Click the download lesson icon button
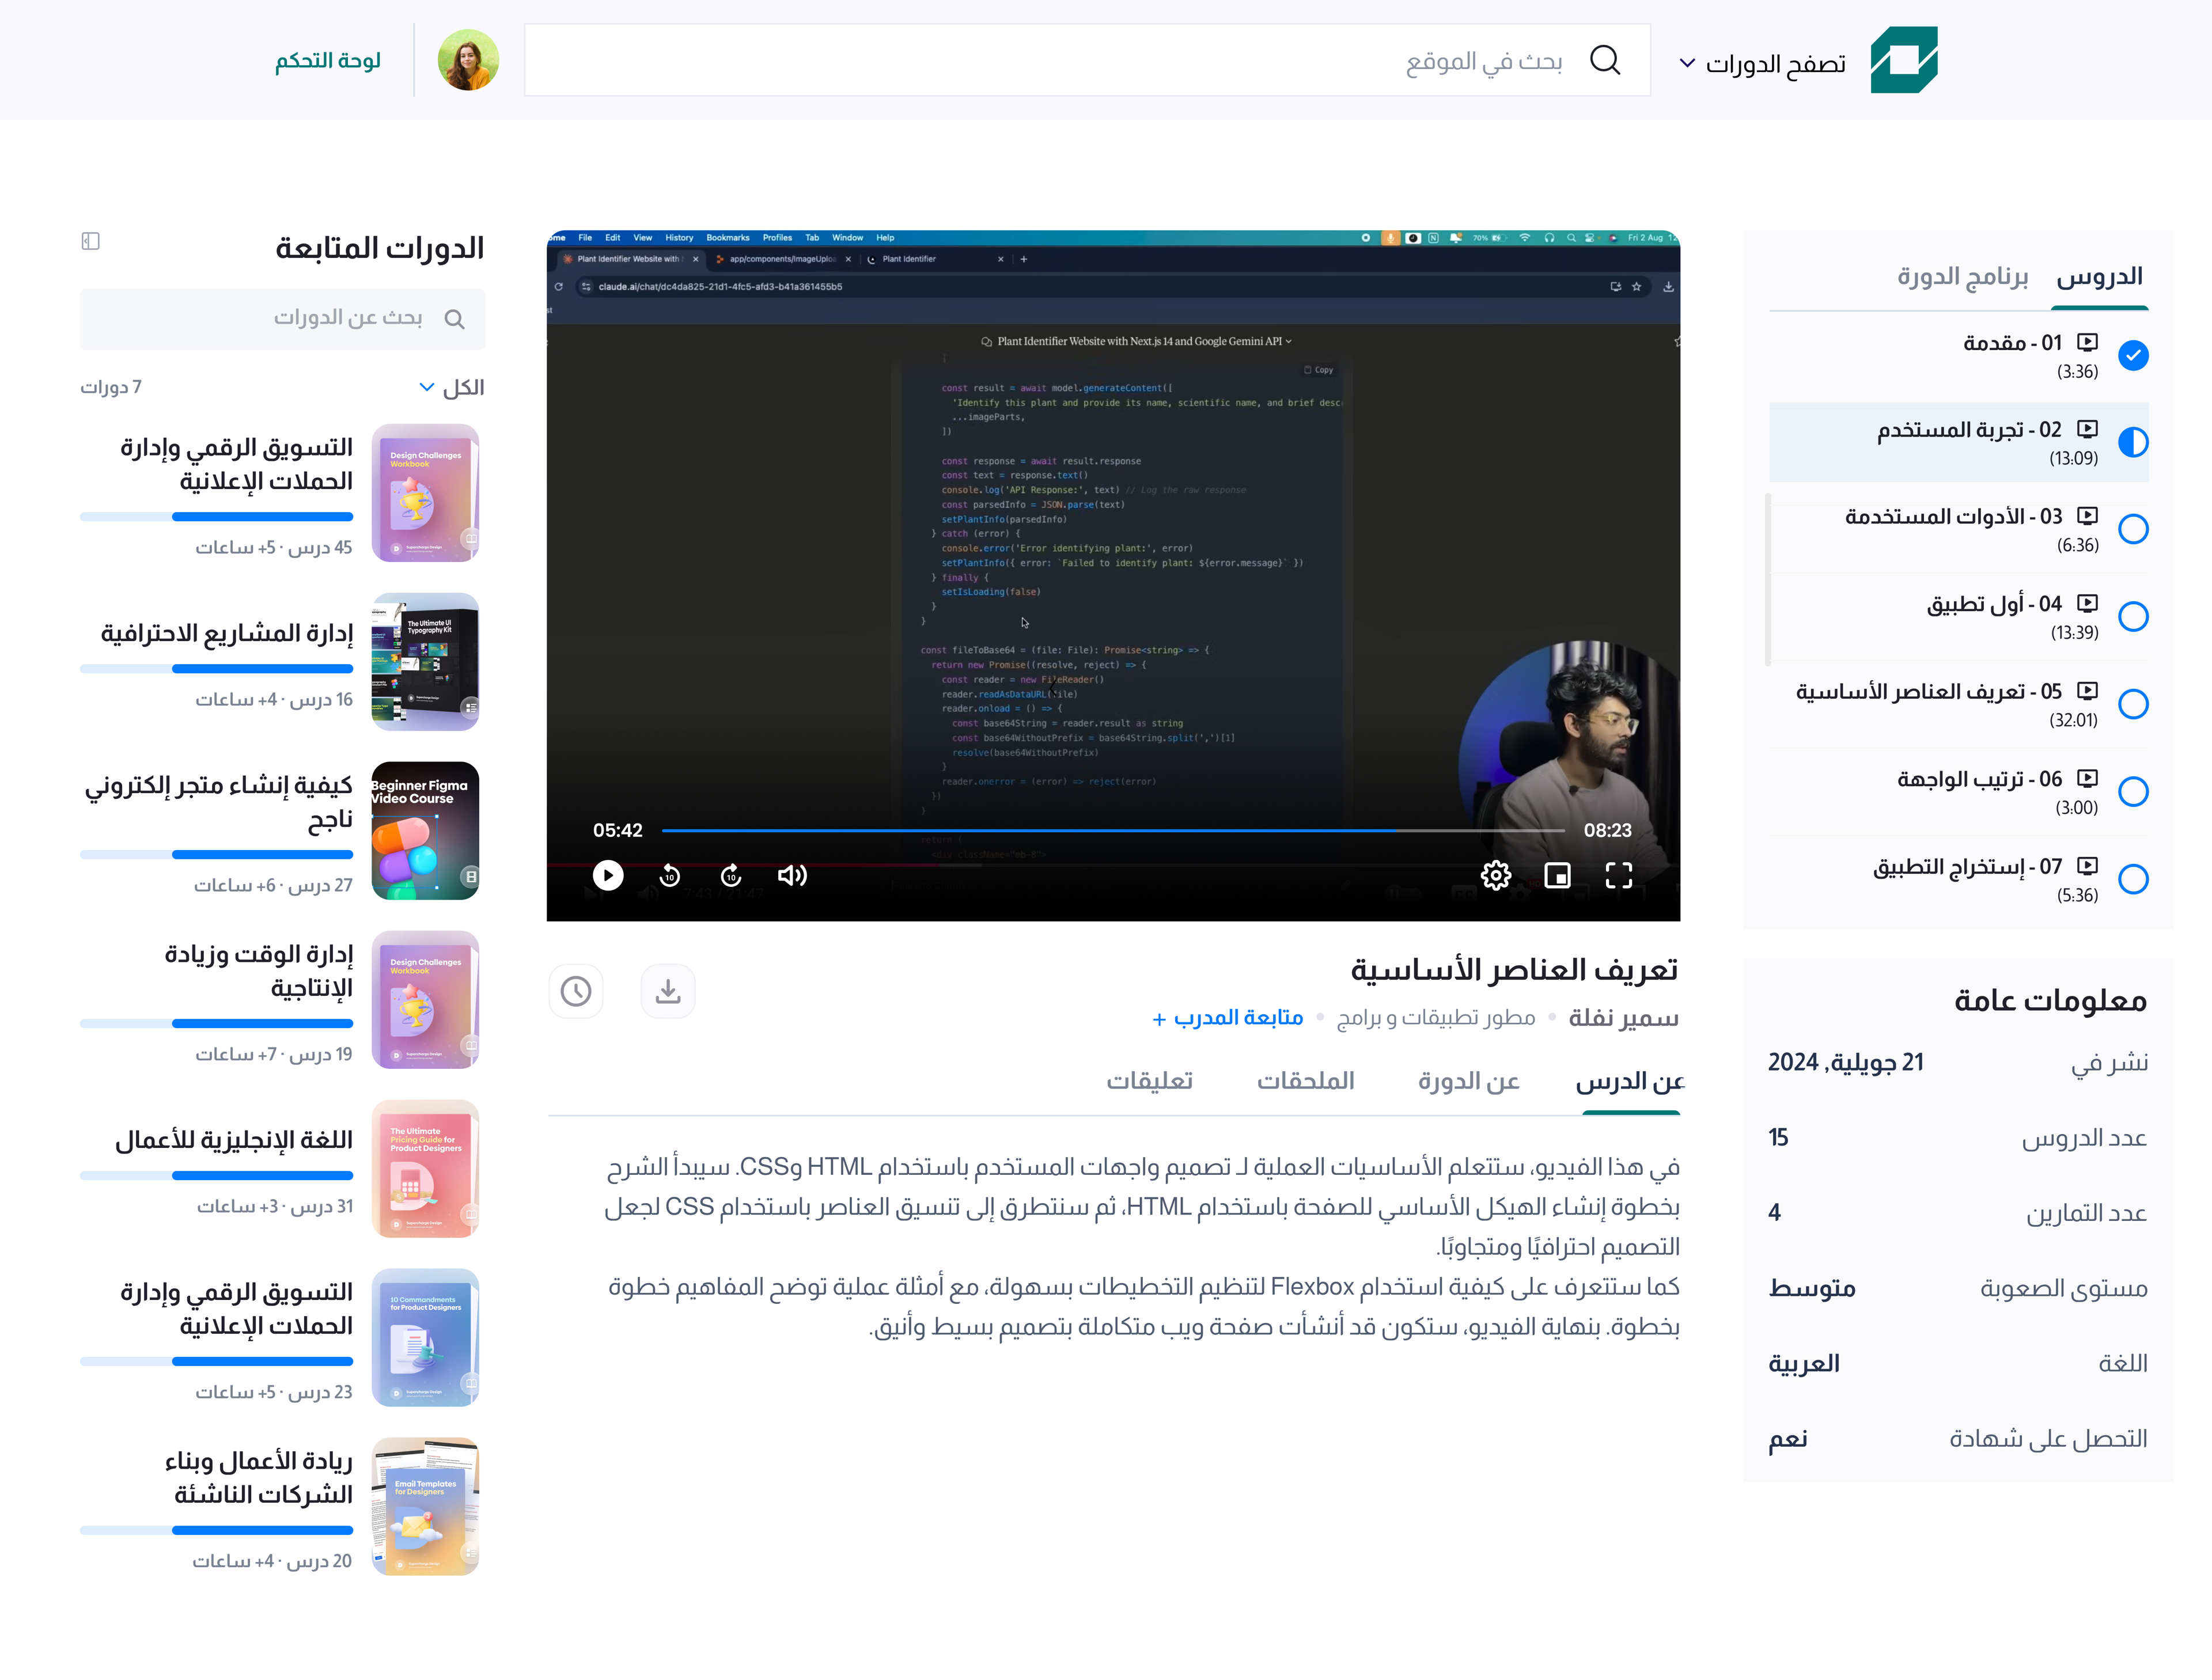Screen dimensions: 2212x1680 (668, 991)
